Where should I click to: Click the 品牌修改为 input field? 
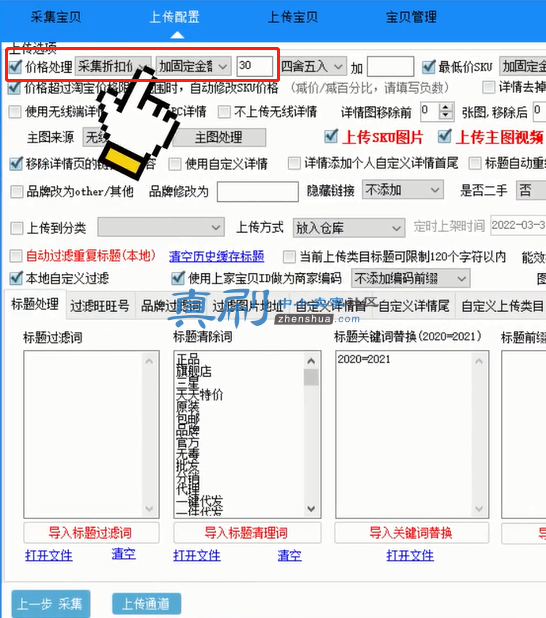258,192
